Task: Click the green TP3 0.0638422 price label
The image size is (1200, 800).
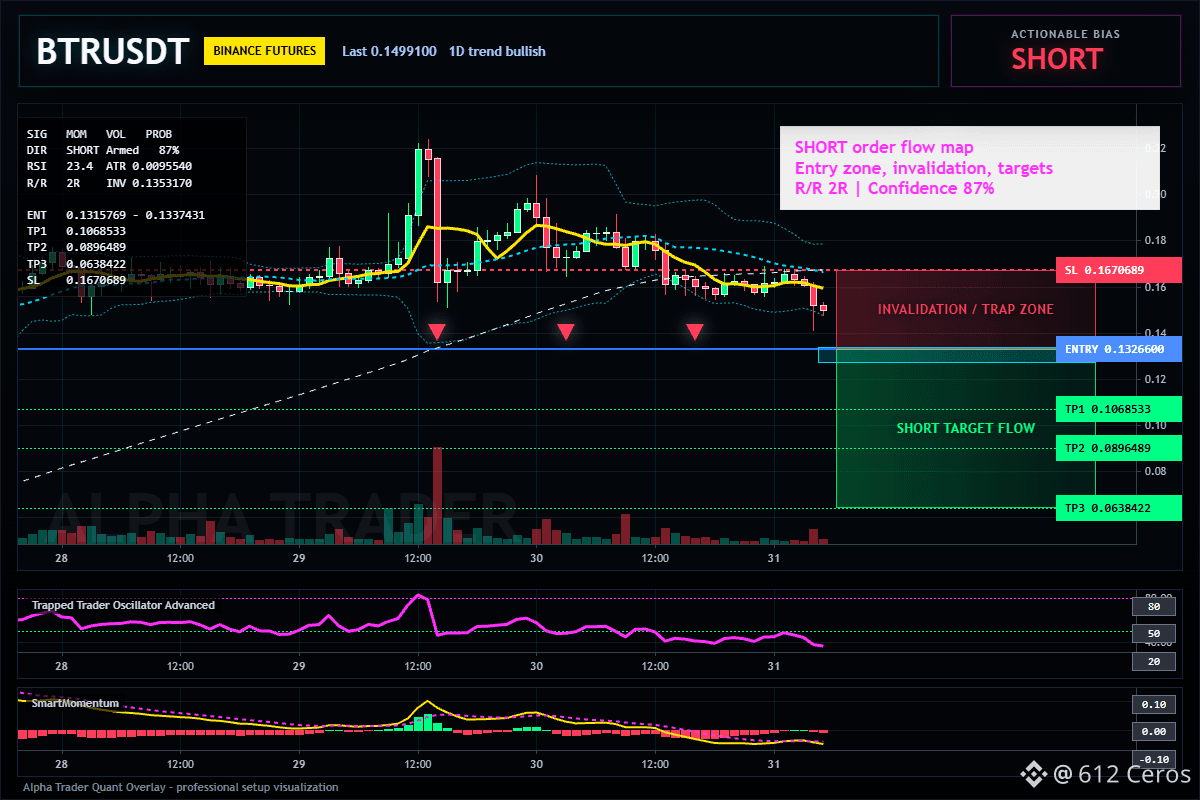Action: [x=1118, y=508]
